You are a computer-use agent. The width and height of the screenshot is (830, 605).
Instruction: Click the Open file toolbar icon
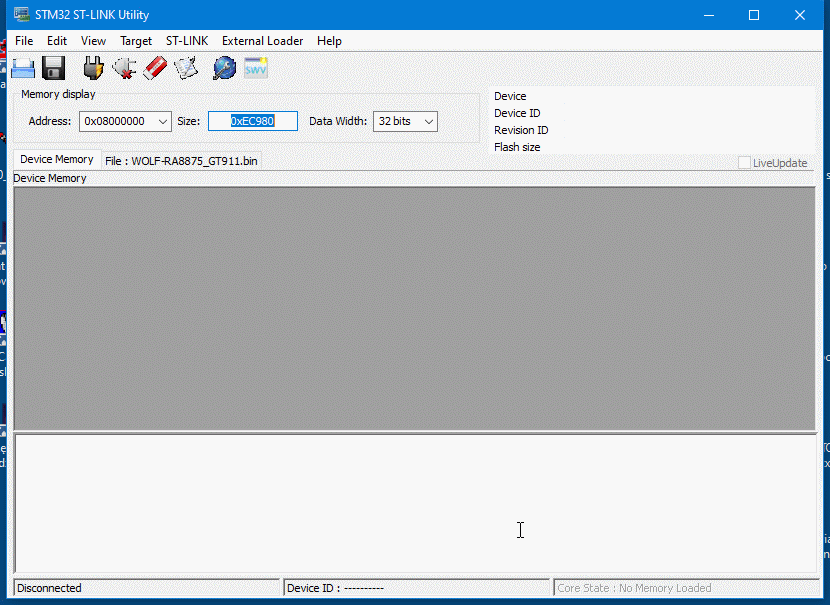pyautogui.click(x=23, y=68)
